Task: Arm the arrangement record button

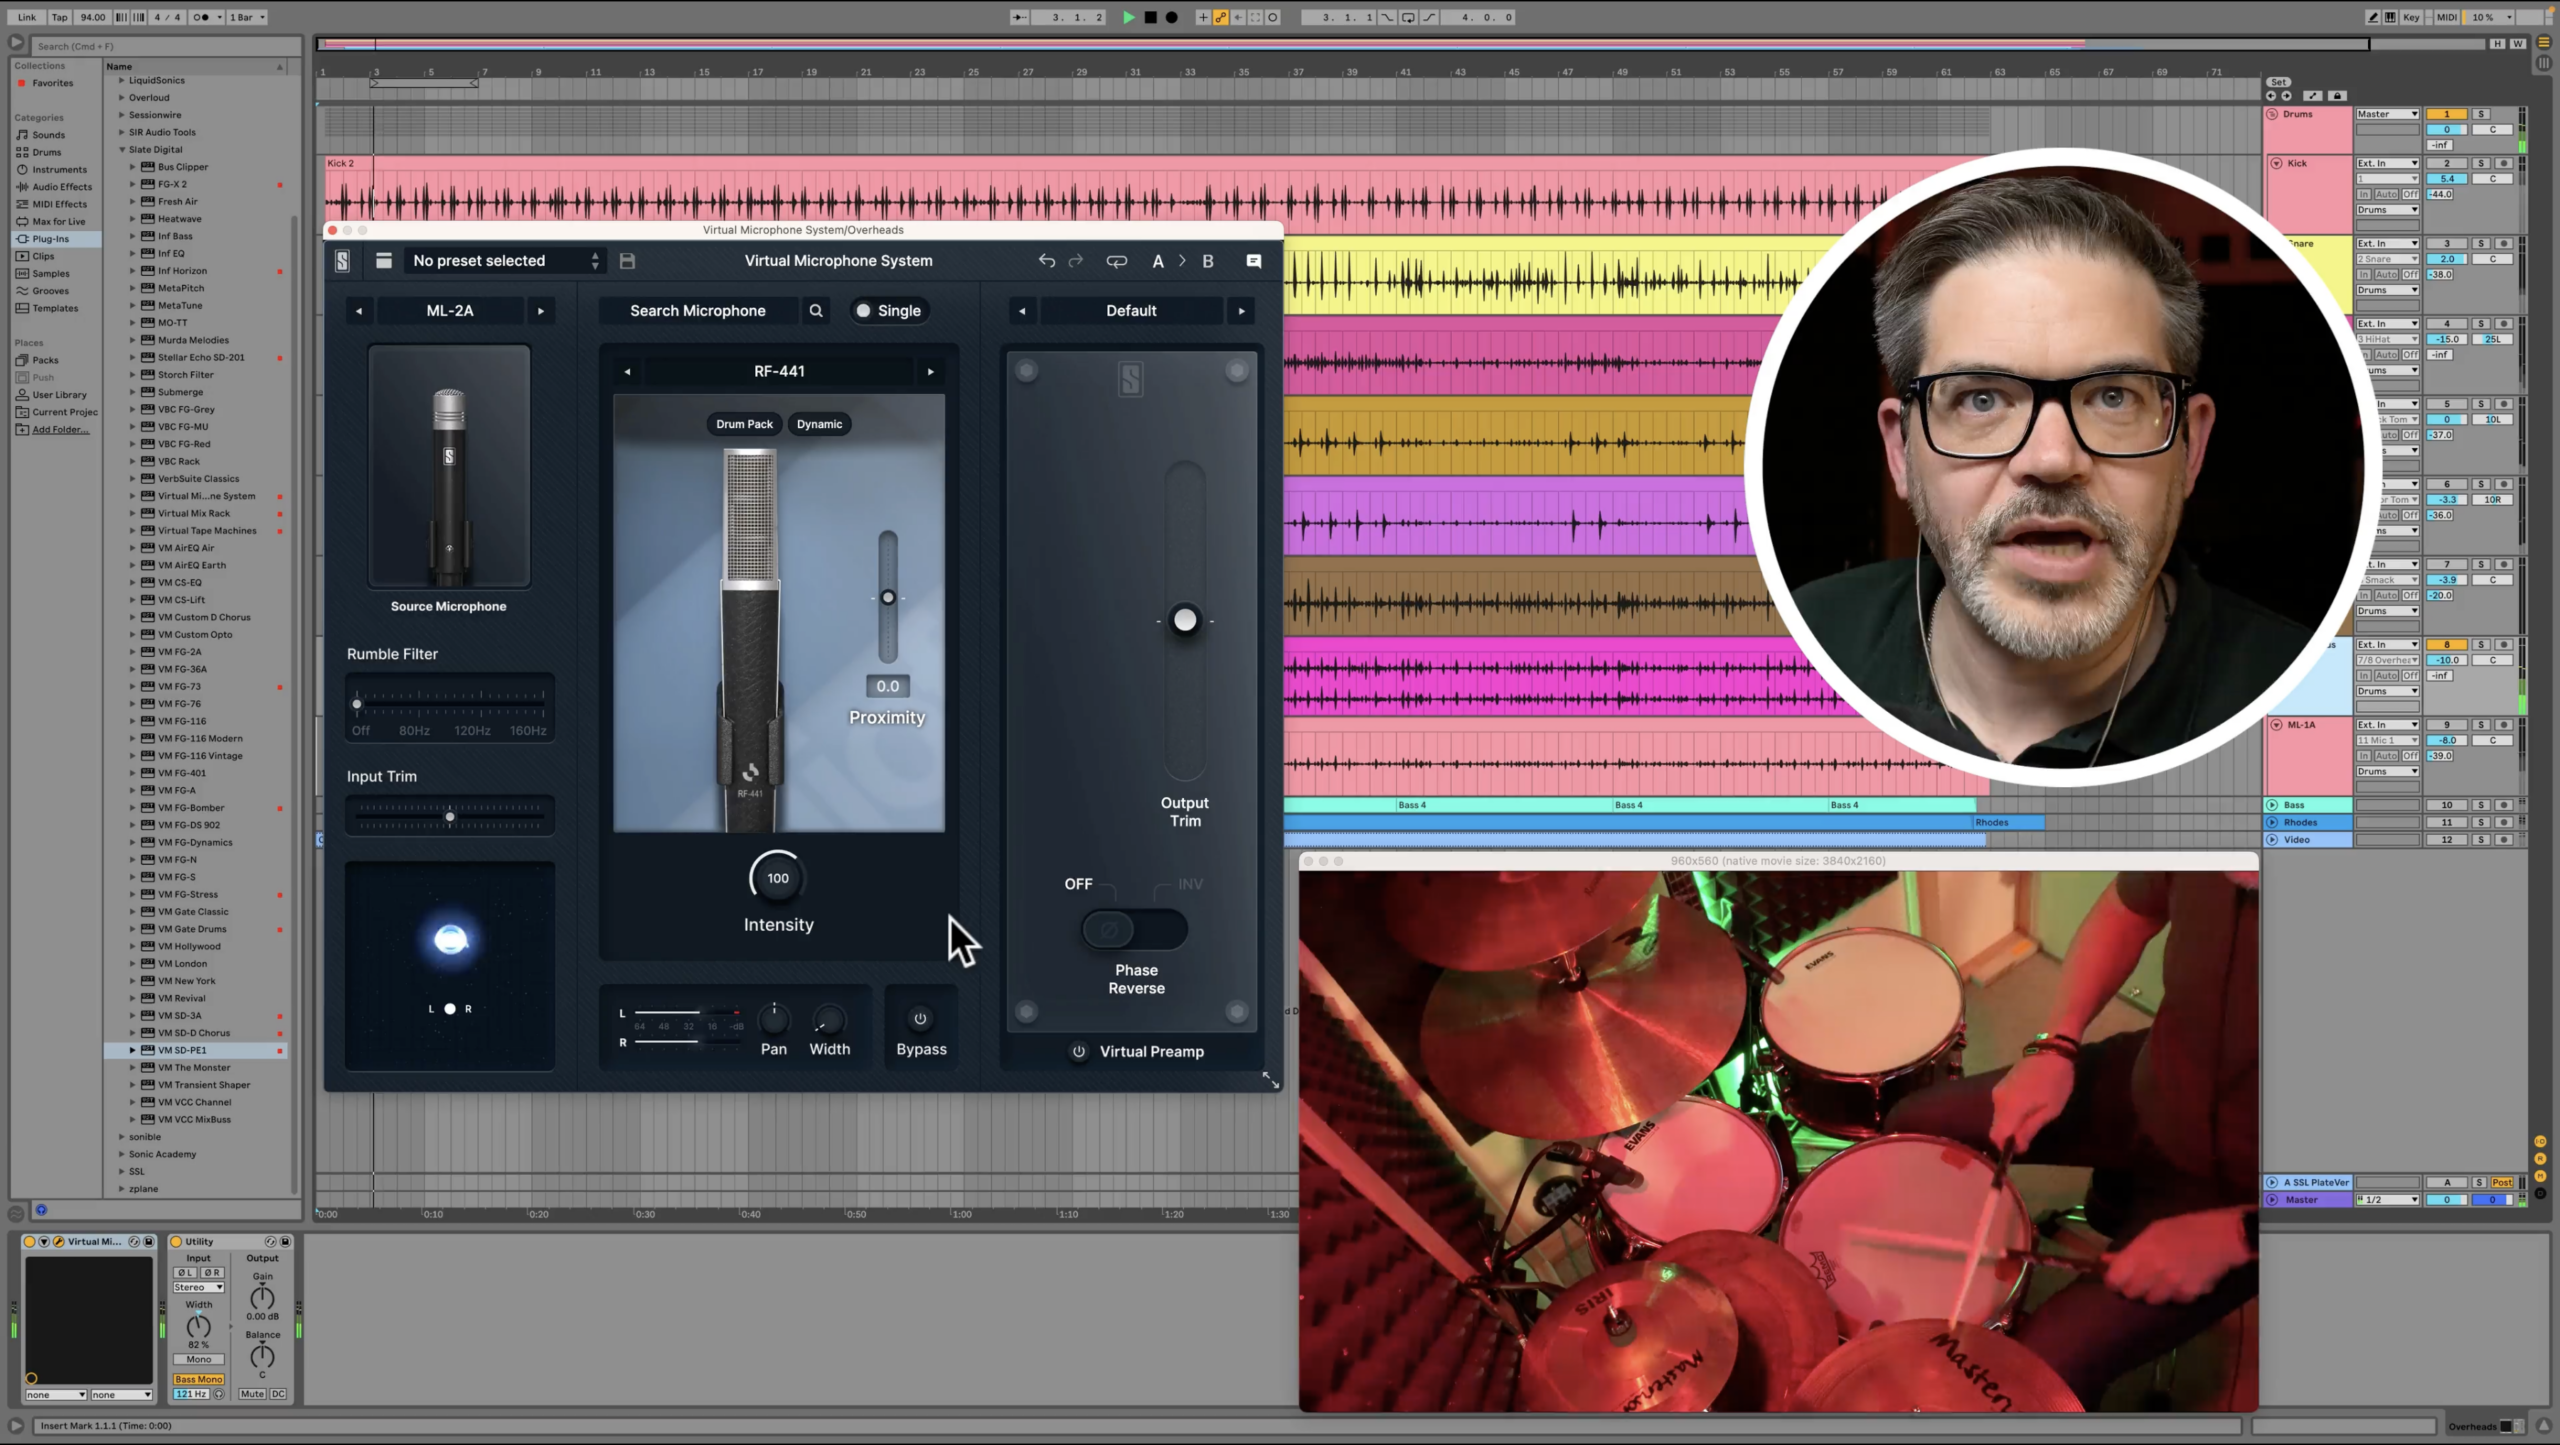Action: click(1172, 17)
